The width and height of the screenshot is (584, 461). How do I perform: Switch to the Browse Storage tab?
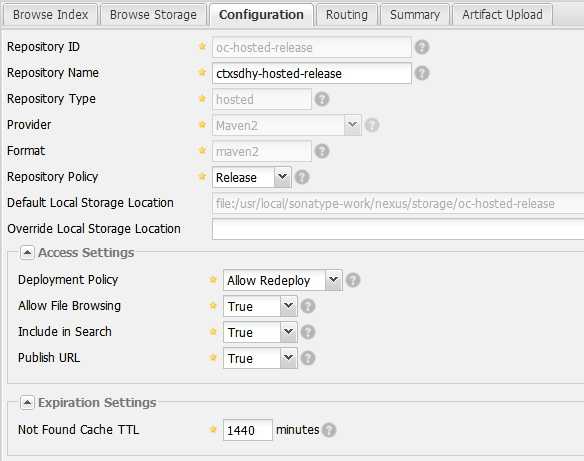[153, 15]
